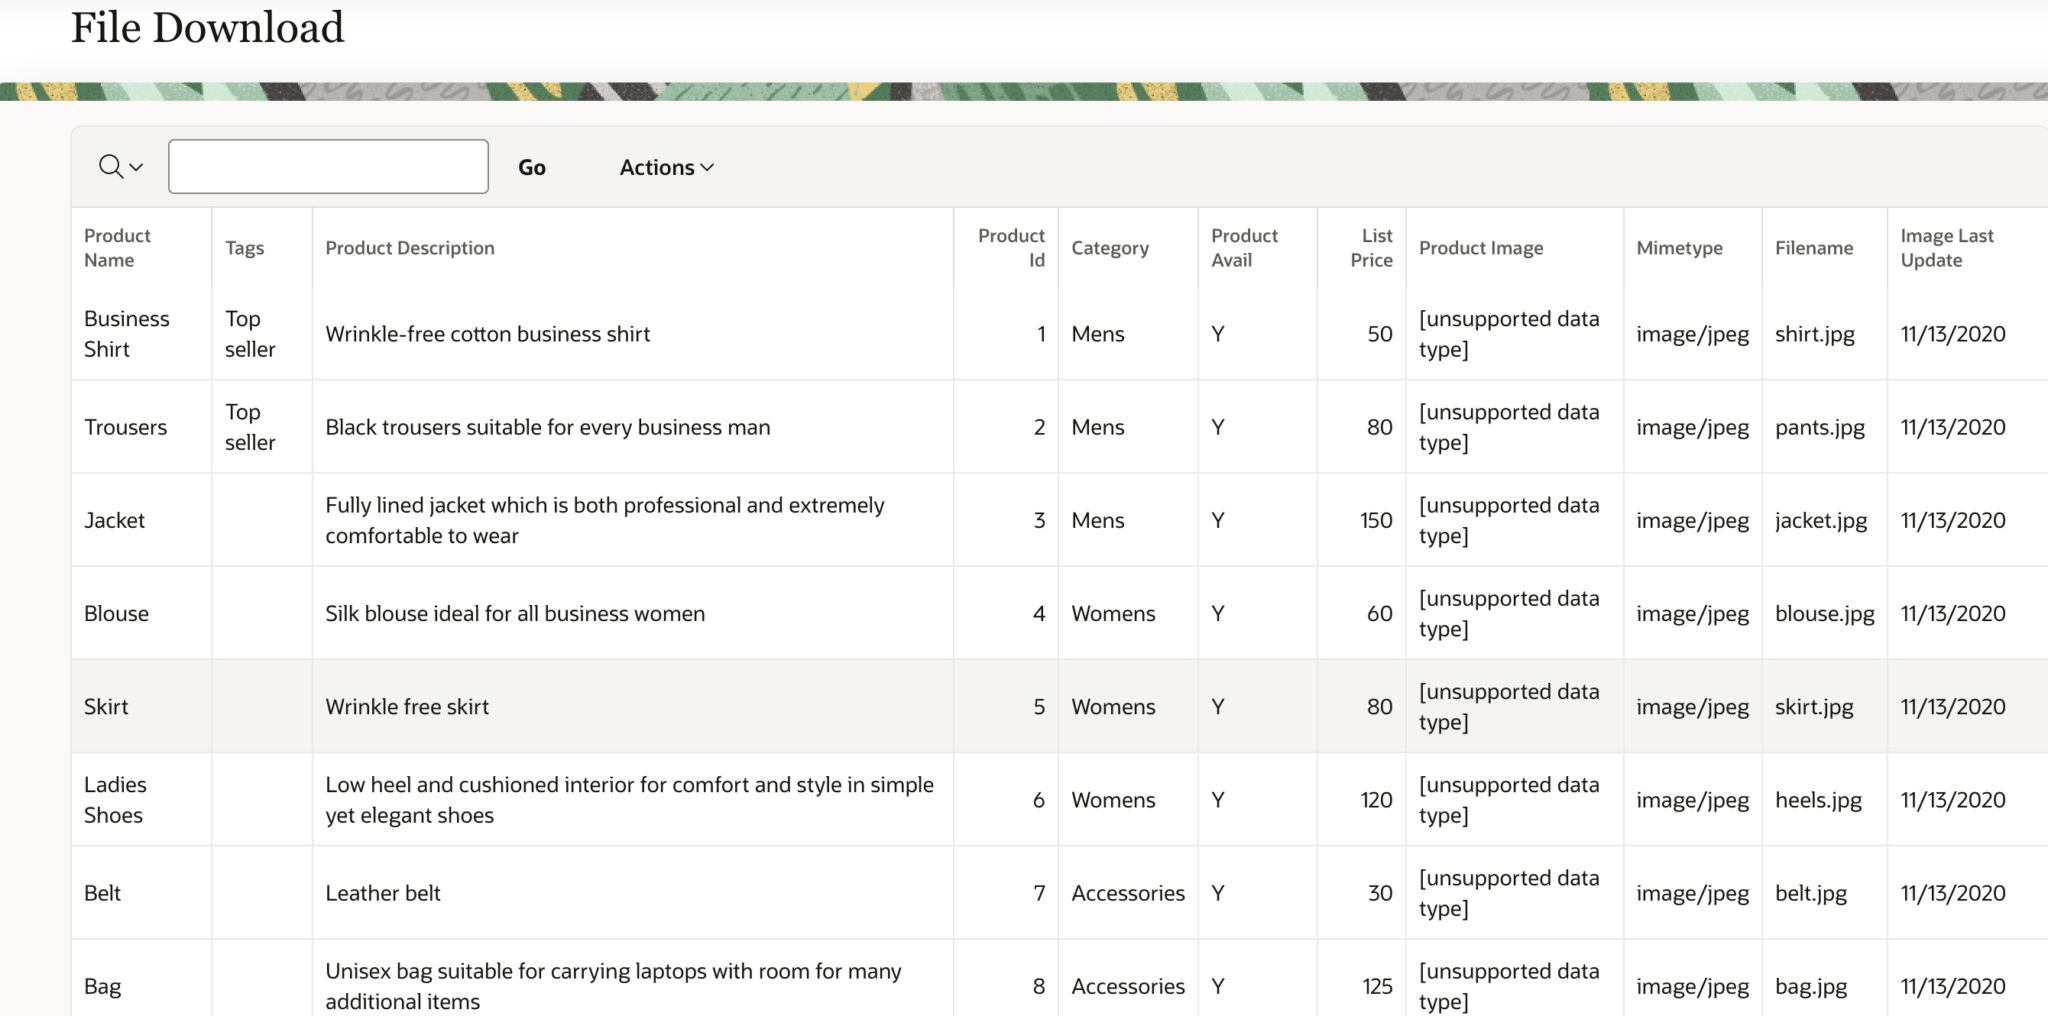
Task: Open the Tags column heading menu
Action: [x=245, y=248]
